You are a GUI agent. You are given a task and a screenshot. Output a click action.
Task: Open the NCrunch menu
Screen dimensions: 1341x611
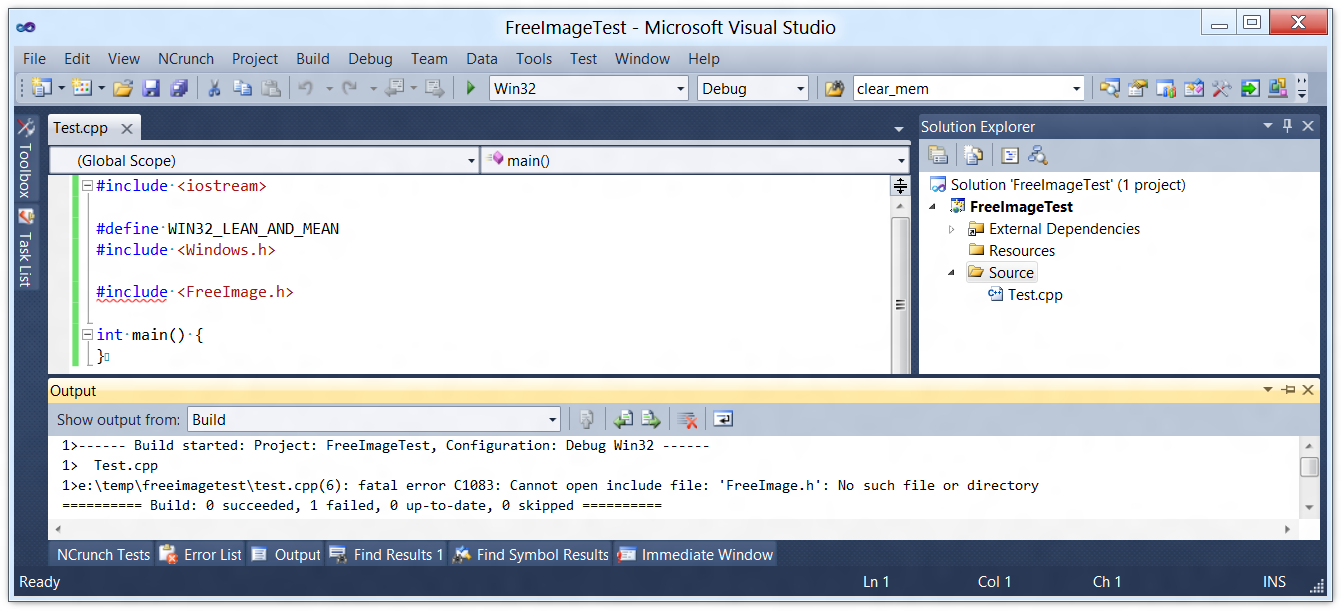pyautogui.click(x=186, y=58)
